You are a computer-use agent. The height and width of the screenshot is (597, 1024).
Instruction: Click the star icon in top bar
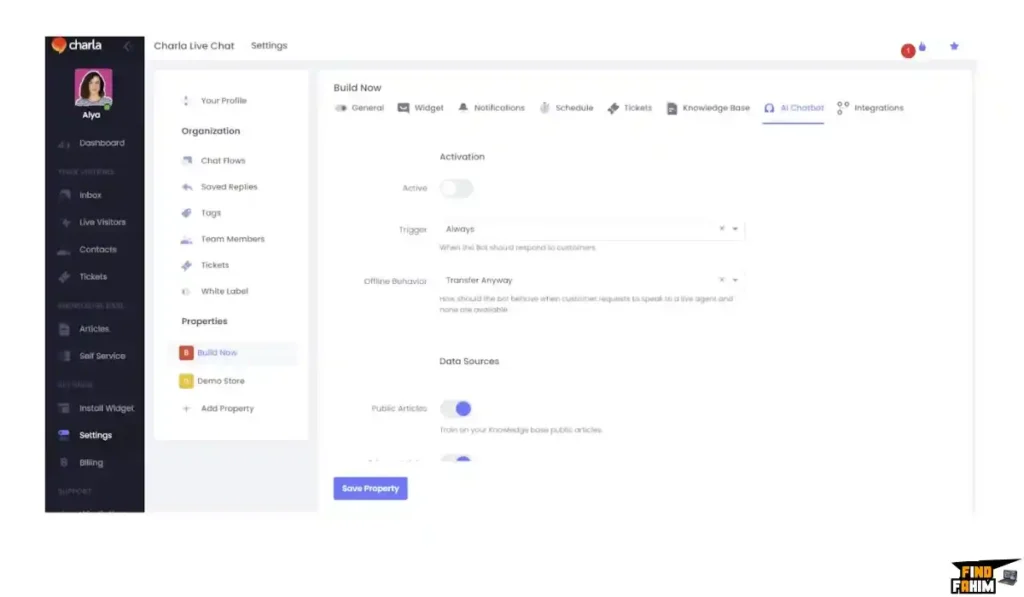954,46
